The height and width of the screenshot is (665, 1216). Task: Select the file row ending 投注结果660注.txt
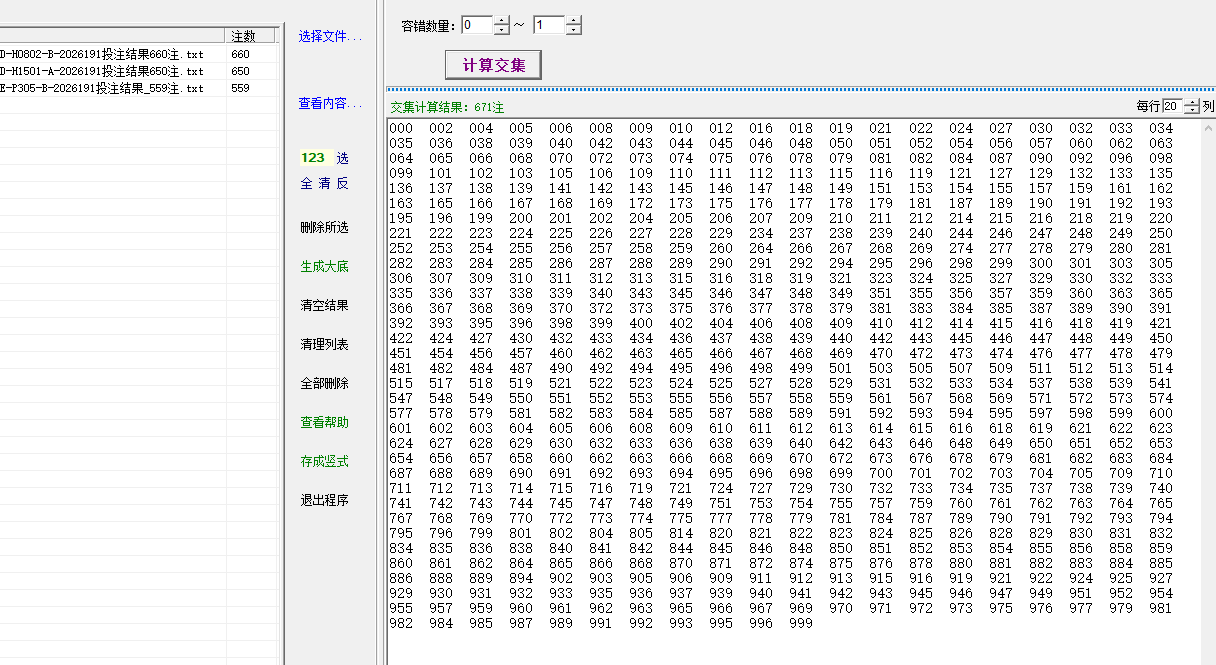coord(139,55)
